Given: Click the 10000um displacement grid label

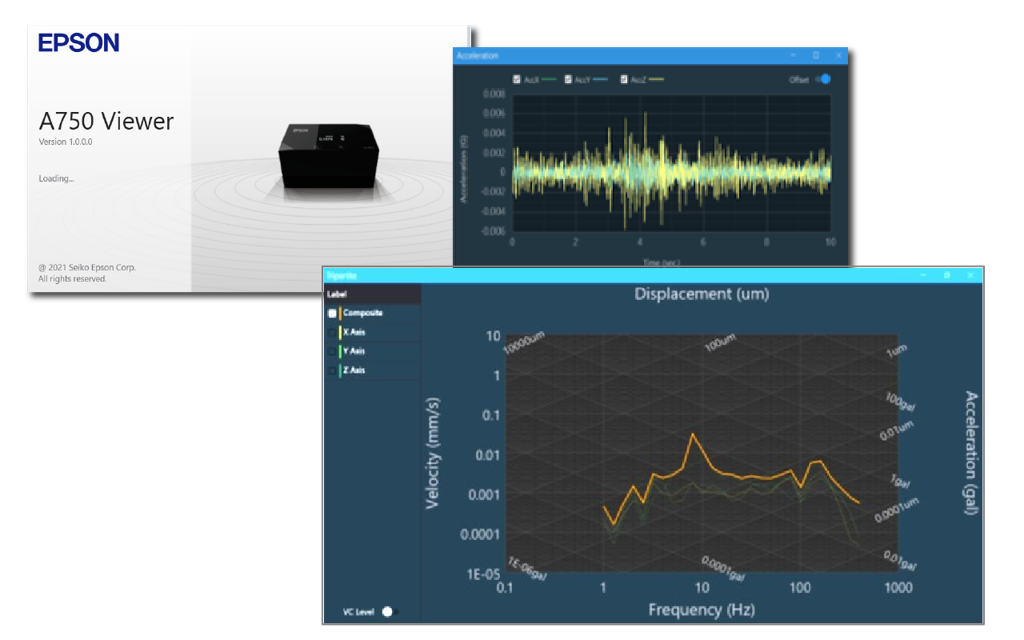Looking at the screenshot, I should (x=524, y=343).
